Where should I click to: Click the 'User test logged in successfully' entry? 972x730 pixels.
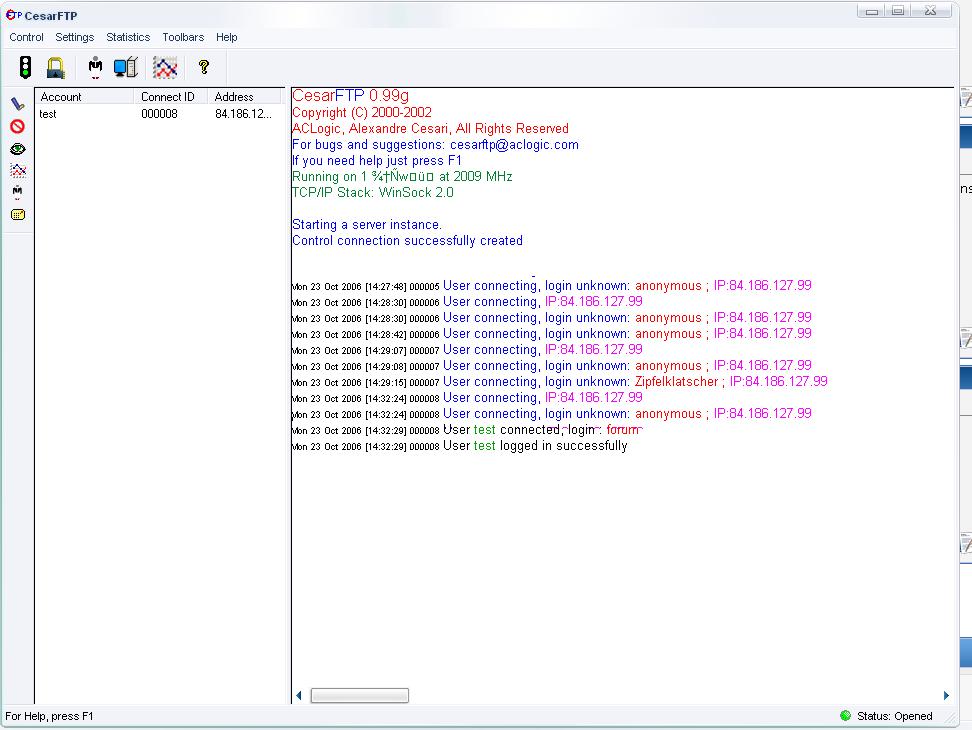click(x=459, y=446)
